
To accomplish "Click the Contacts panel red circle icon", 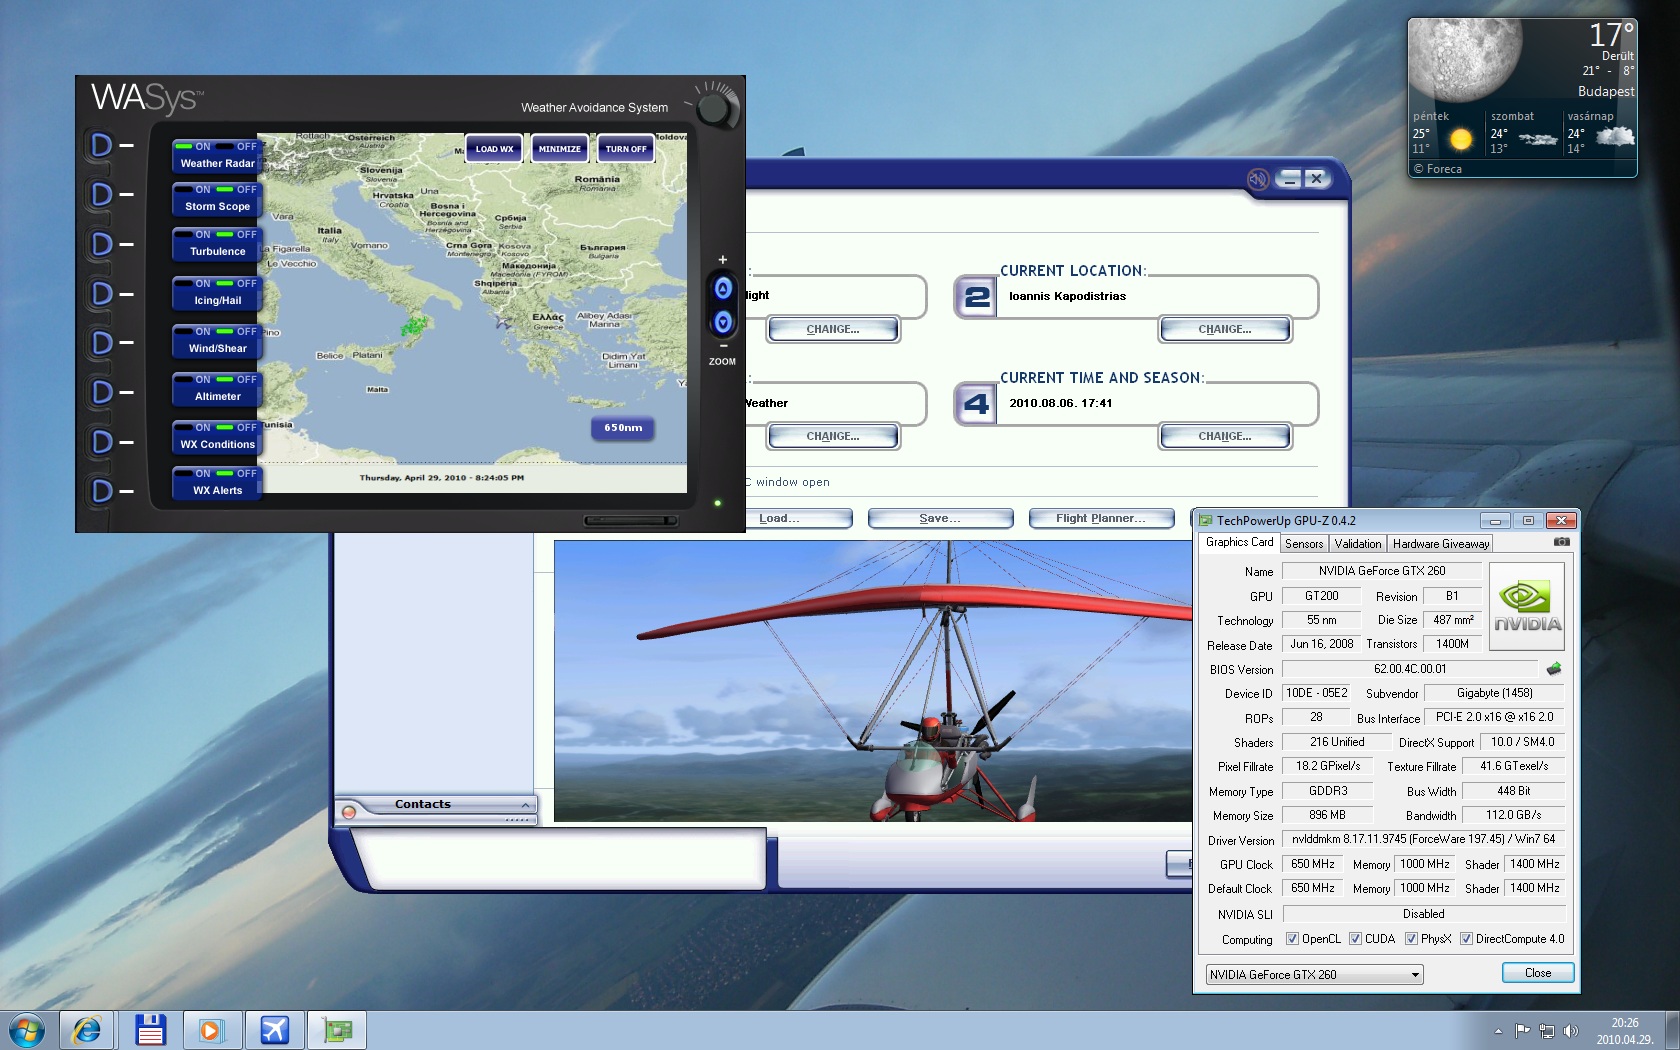I will (349, 811).
